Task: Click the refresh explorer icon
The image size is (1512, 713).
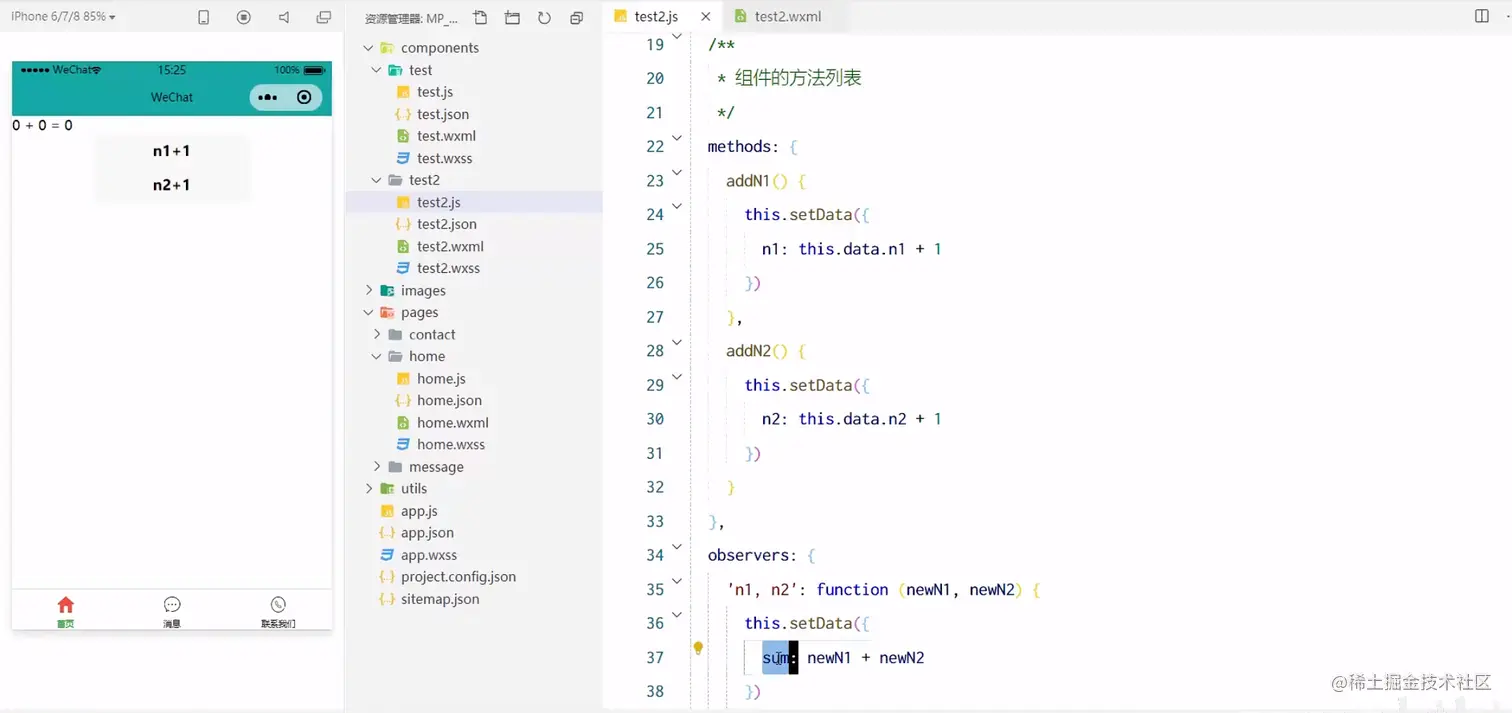Action: [x=544, y=18]
